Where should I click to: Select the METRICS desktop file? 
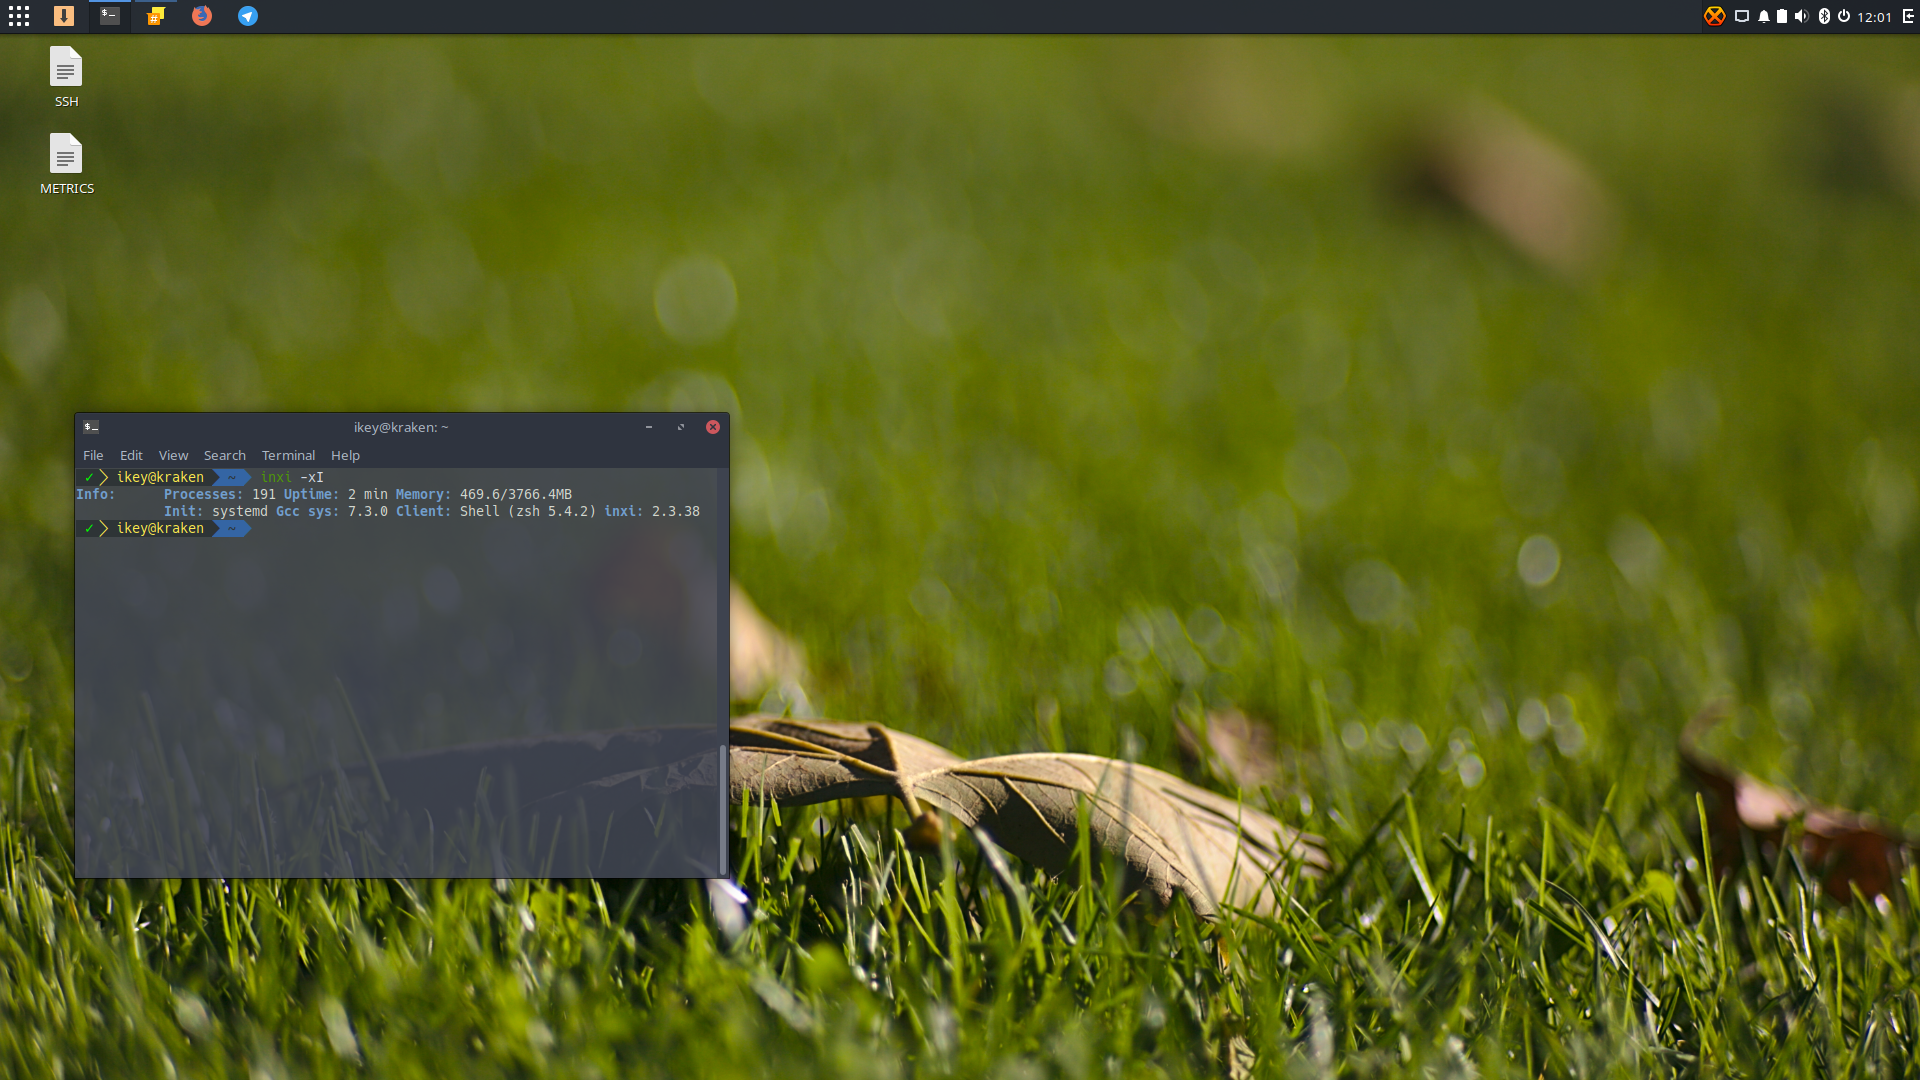click(66, 164)
